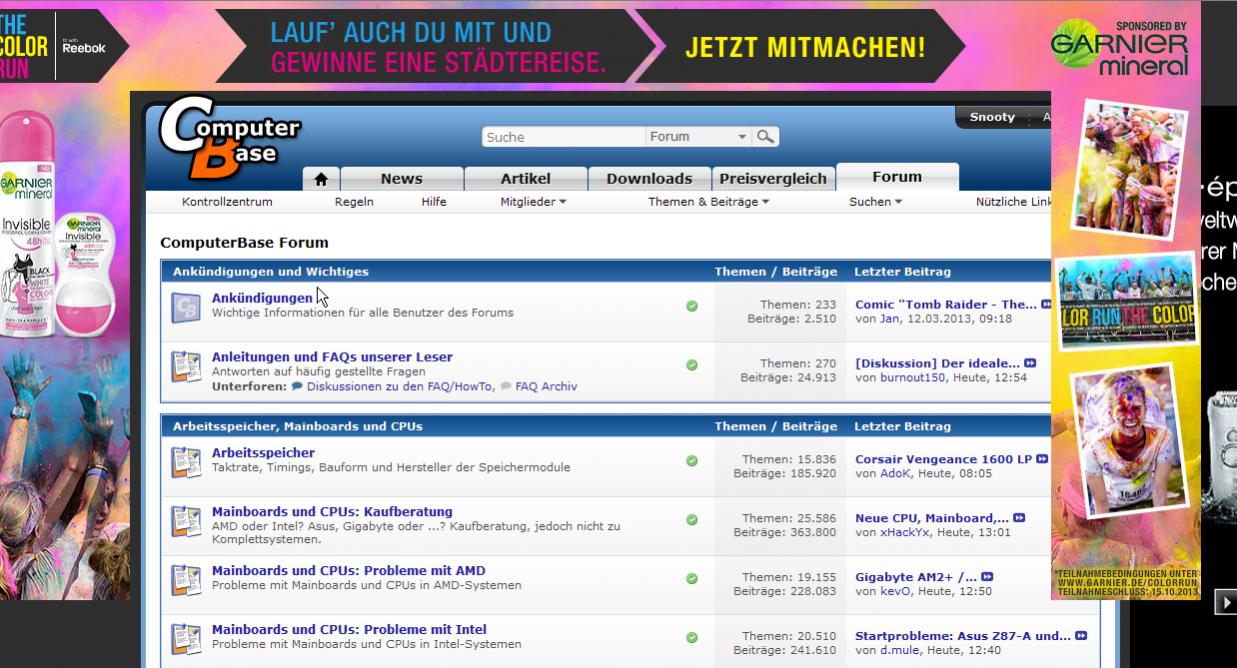Open Arbeitsspeicher, Mainboards und CPUs category header
The image size is (1237, 668).
297,426
